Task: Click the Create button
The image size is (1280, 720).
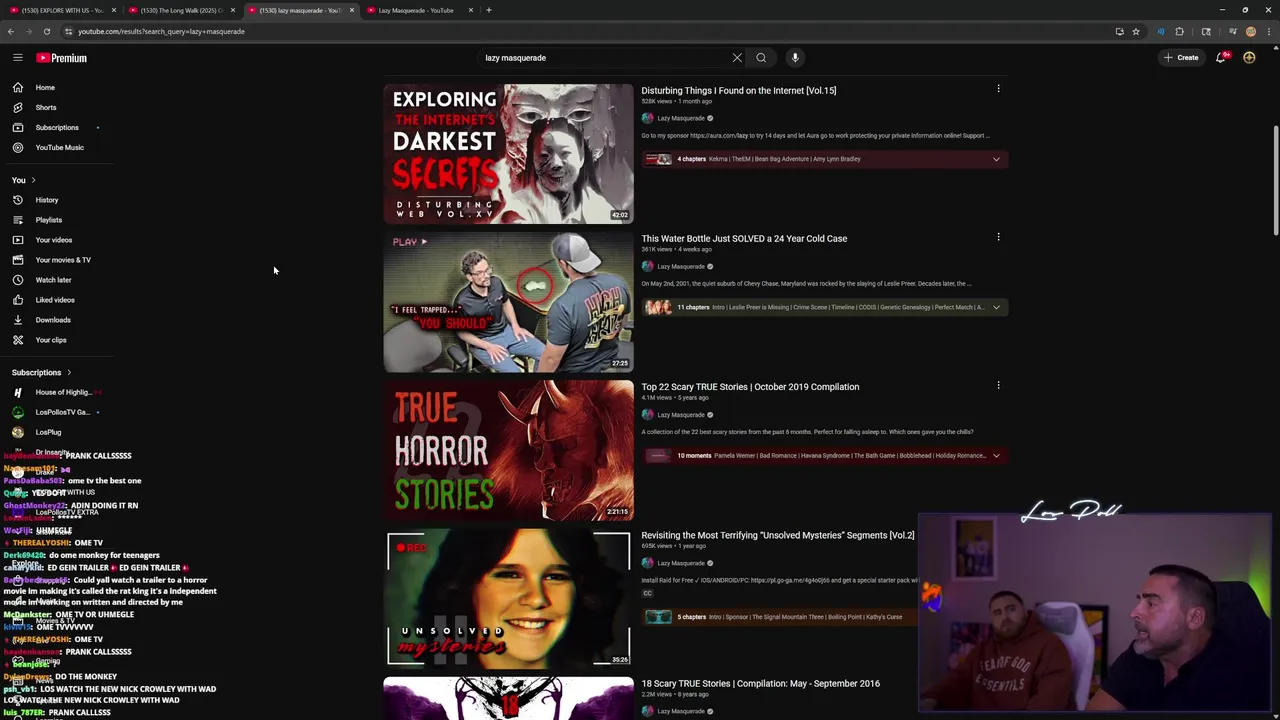Action: pyautogui.click(x=1181, y=58)
